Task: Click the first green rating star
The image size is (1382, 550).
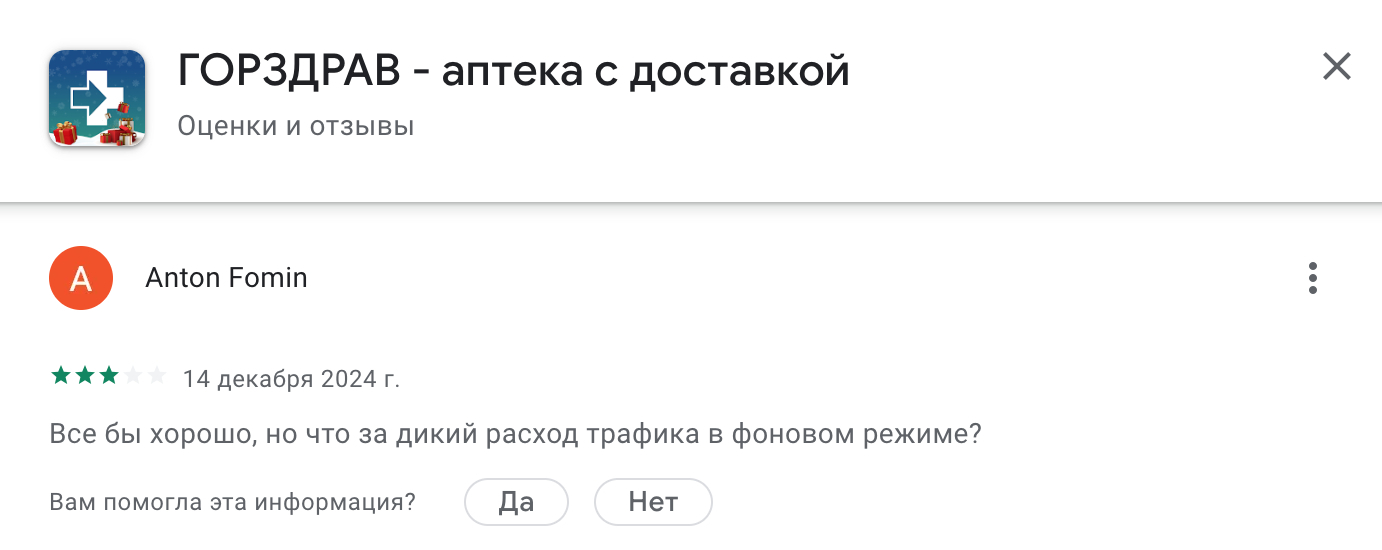Action: tap(61, 377)
